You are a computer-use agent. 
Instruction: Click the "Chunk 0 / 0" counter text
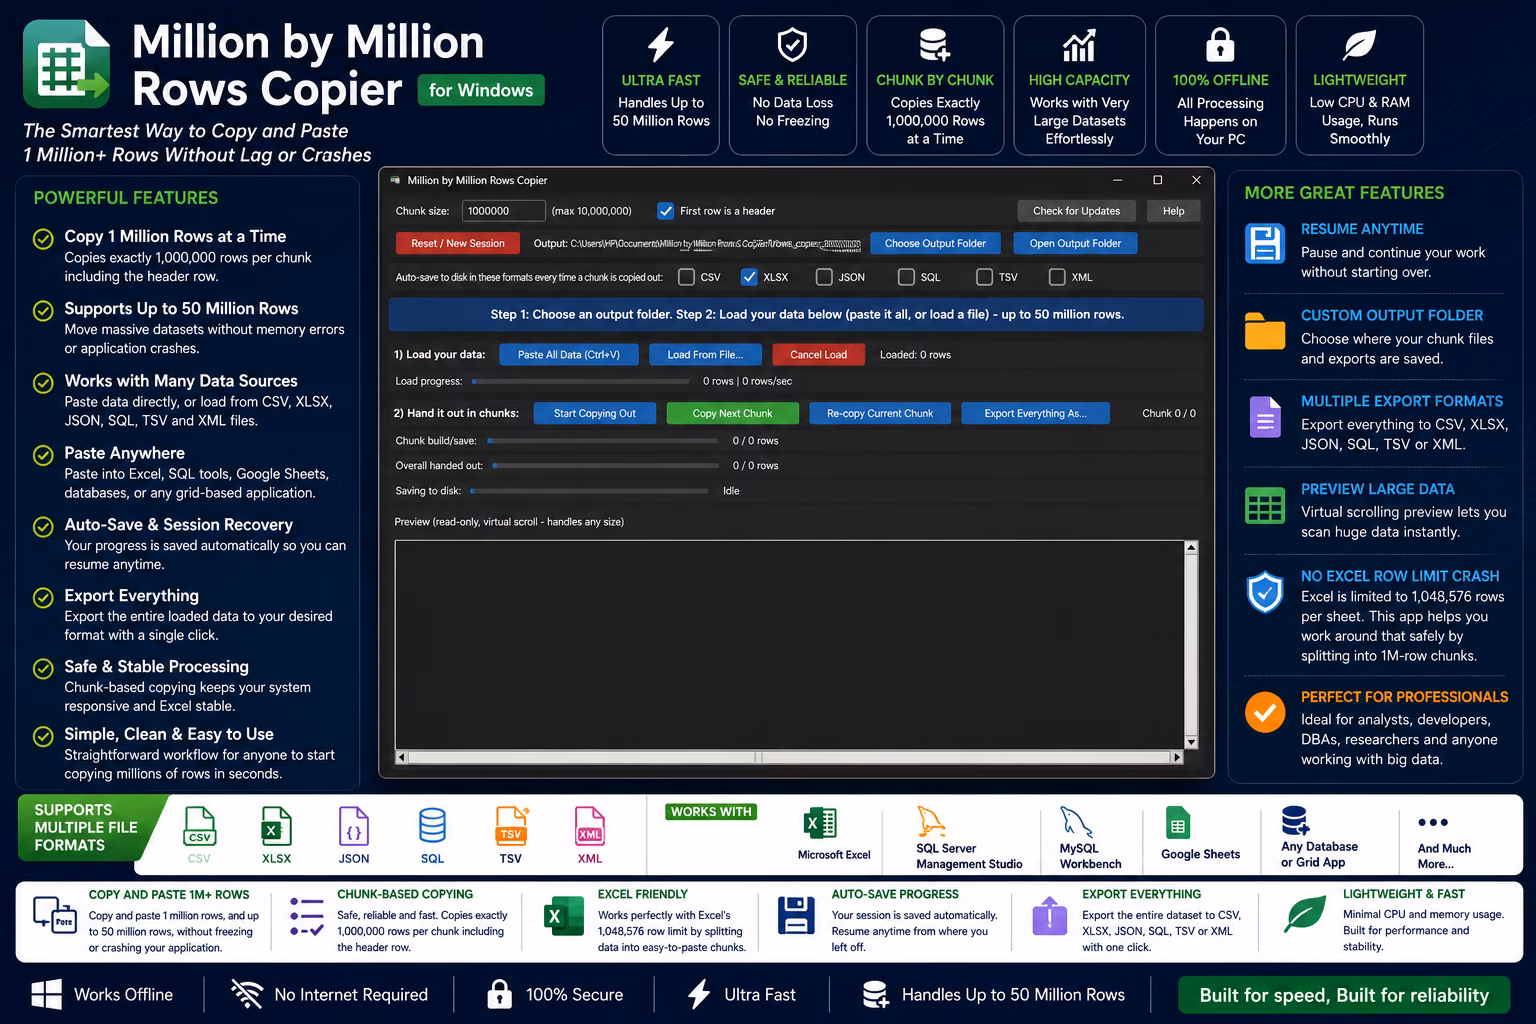pos(1169,413)
